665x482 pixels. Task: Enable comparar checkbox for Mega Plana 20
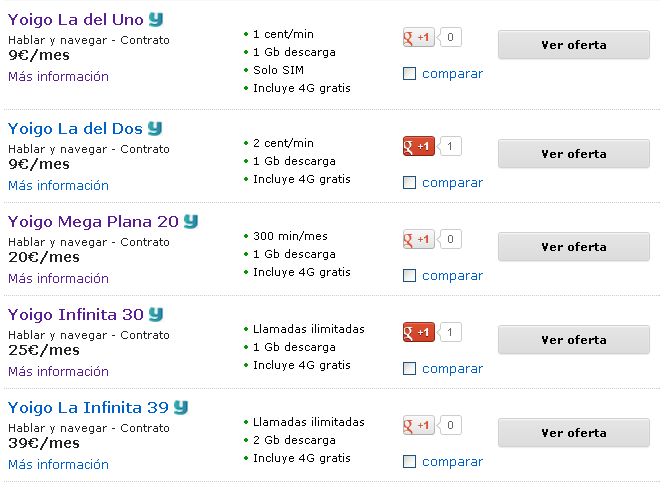point(409,276)
